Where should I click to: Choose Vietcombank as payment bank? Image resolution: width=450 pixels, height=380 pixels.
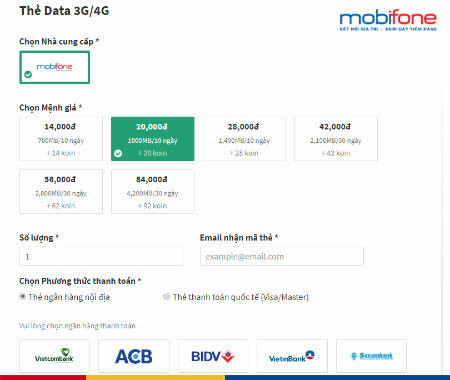(x=54, y=356)
